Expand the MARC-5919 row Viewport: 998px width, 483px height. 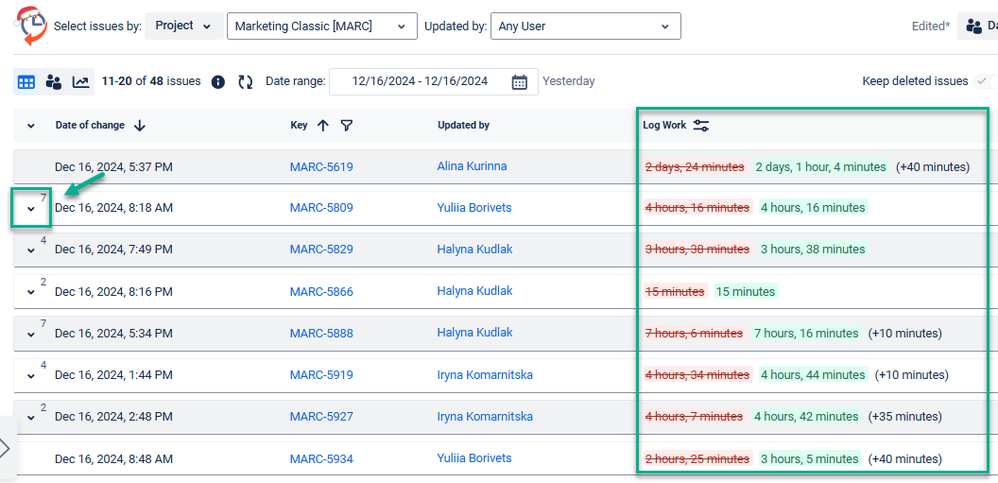pyautogui.click(x=31, y=376)
